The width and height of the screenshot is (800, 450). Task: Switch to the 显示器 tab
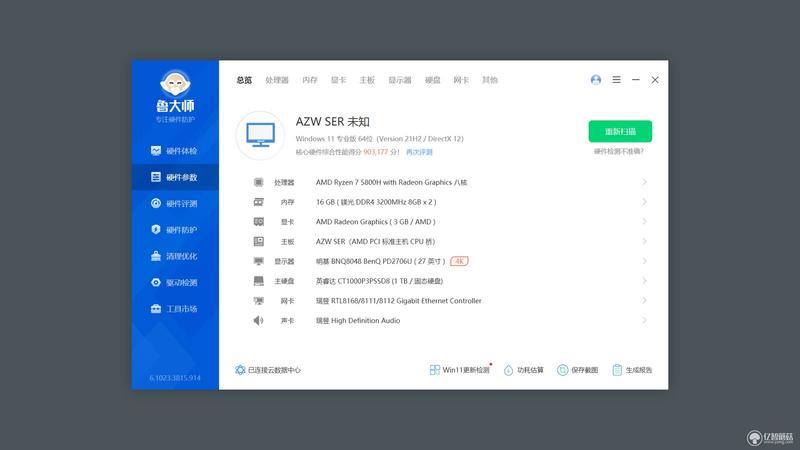click(399, 80)
